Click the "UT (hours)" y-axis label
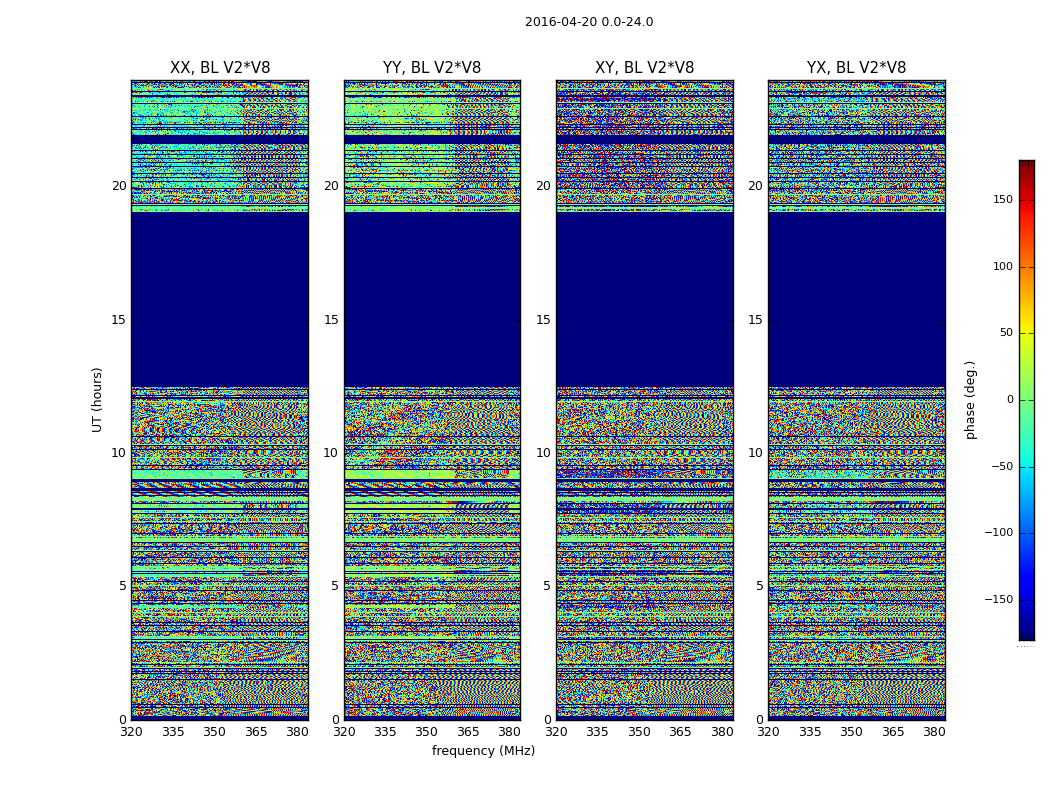Image resolution: width=1050 pixels, height=800 pixels. (97, 400)
